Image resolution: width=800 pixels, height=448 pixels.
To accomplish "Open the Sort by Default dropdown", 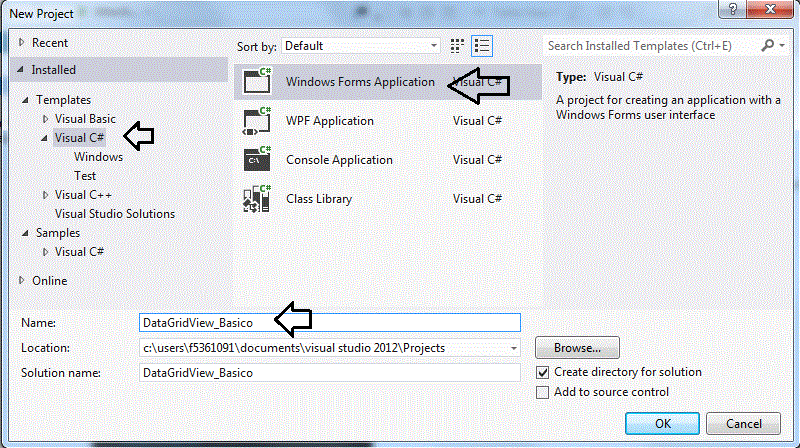I will (x=361, y=46).
